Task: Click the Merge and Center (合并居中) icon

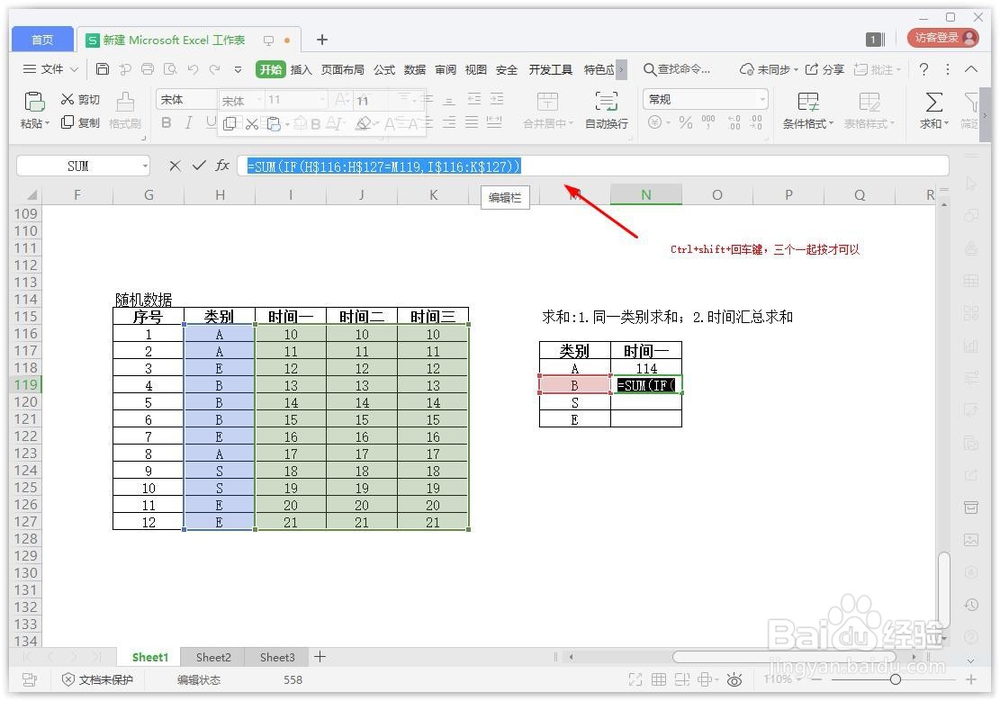Action: (547, 101)
